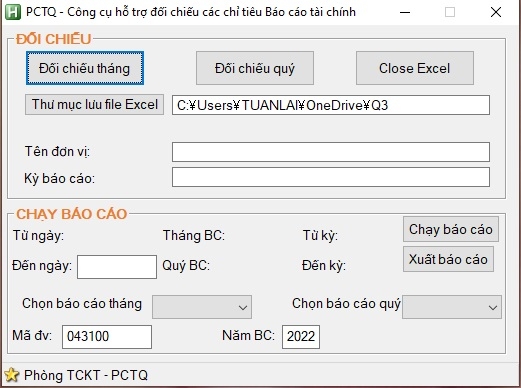Click the Chạy báo cáo button
Image resolution: width=521 pixels, height=388 pixels.
click(451, 229)
